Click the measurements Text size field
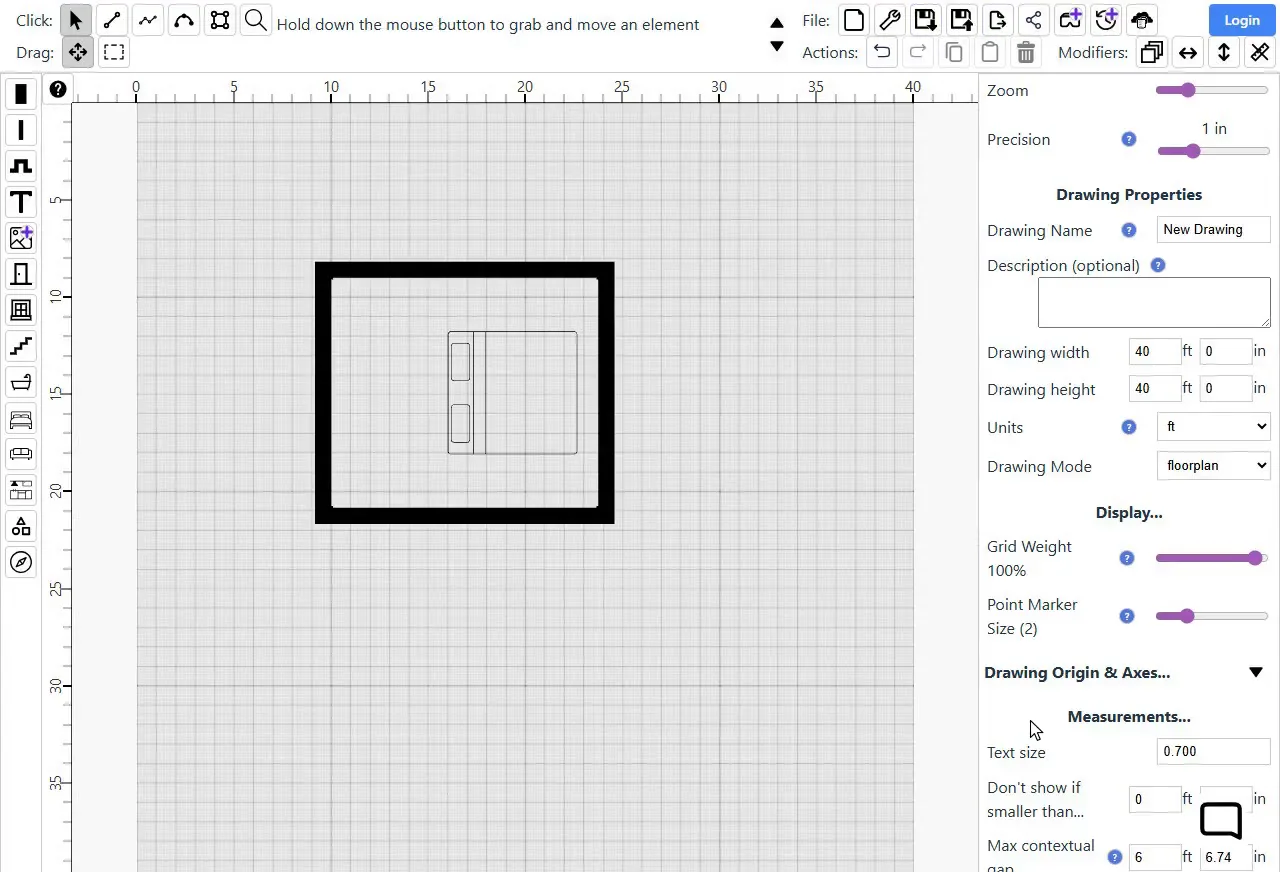The image size is (1280, 872). 1213,751
